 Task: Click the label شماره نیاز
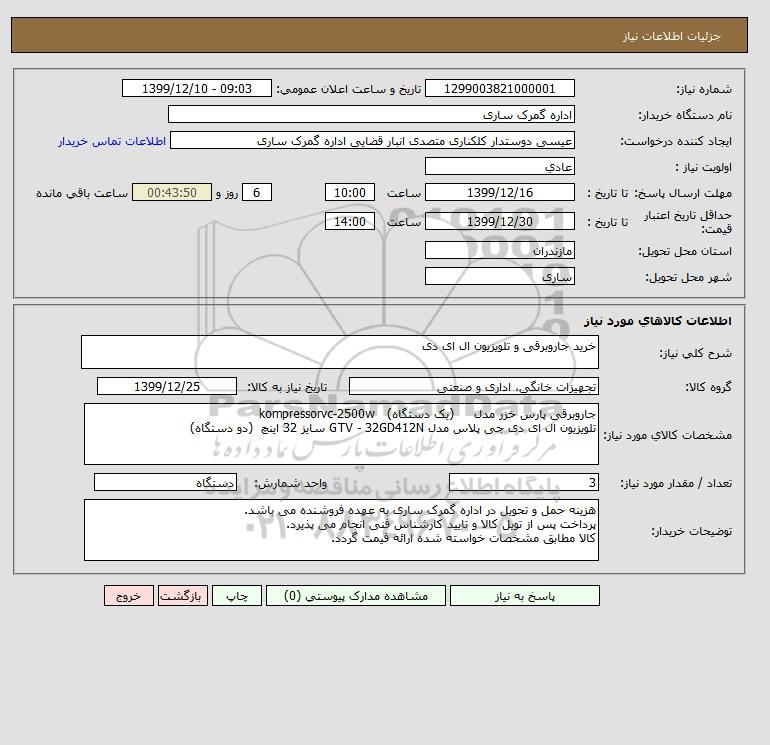tap(704, 89)
